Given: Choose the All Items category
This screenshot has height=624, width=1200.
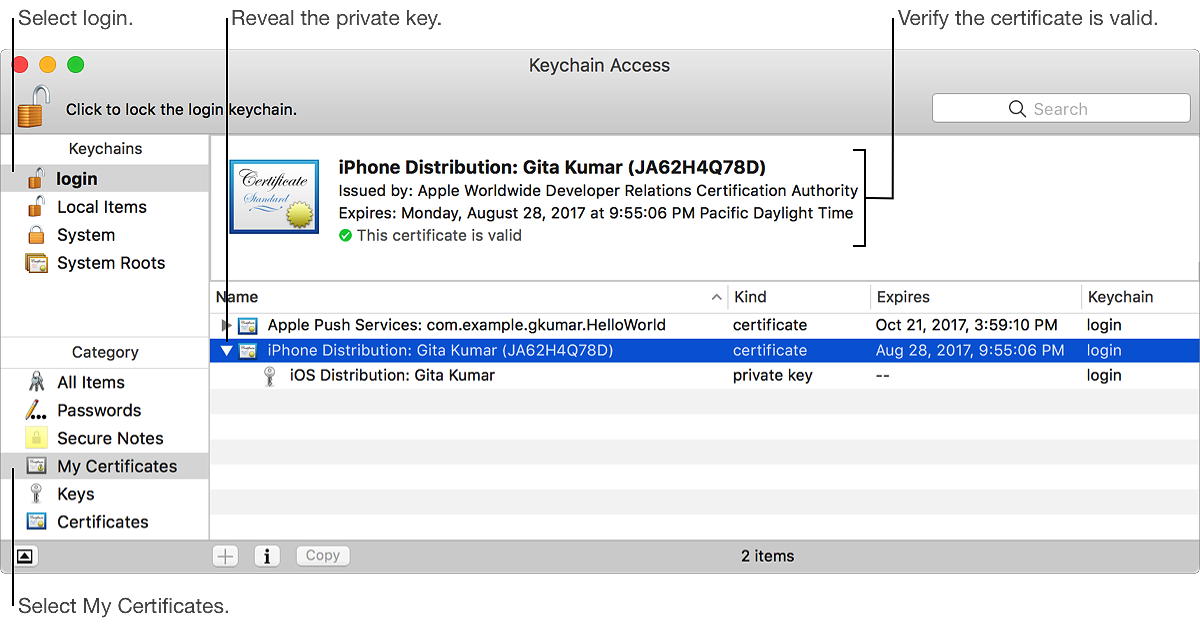Looking at the screenshot, I should tap(105, 382).
